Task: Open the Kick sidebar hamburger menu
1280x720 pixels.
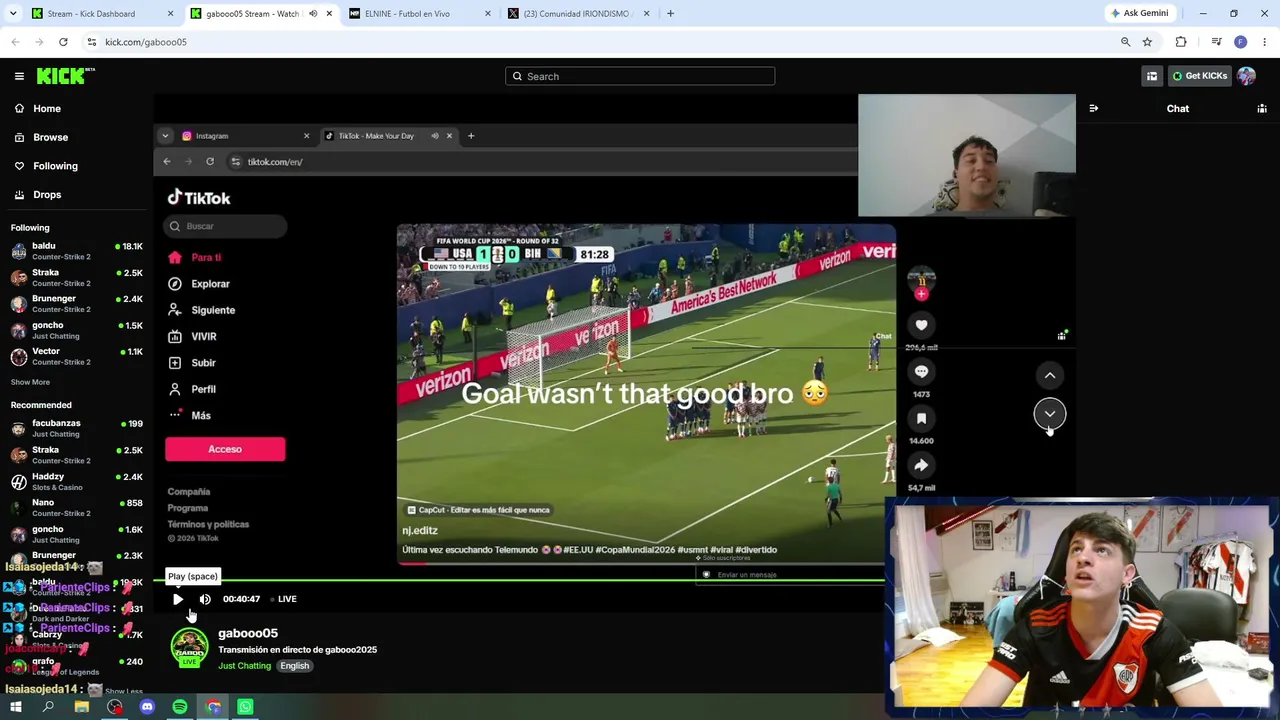Action: (x=19, y=76)
